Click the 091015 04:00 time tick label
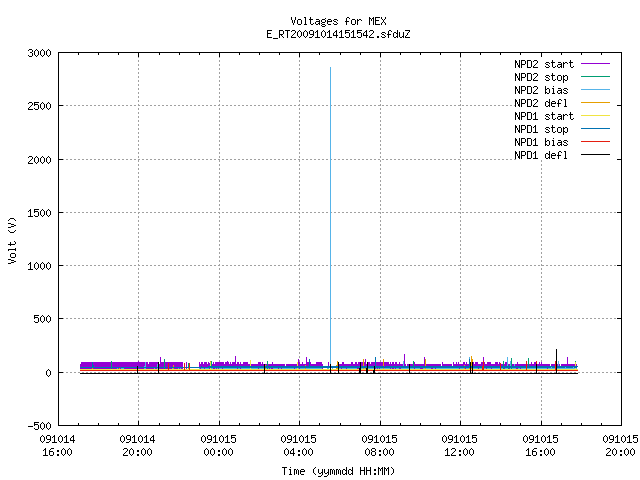 pos(299,446)
